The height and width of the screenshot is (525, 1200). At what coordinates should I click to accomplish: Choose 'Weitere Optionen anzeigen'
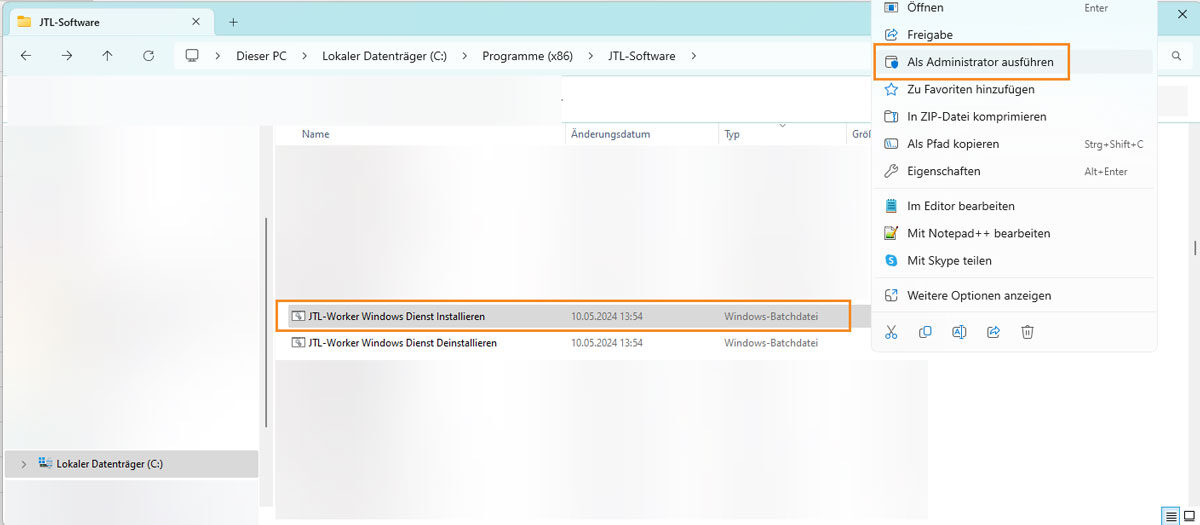[978, 295]
